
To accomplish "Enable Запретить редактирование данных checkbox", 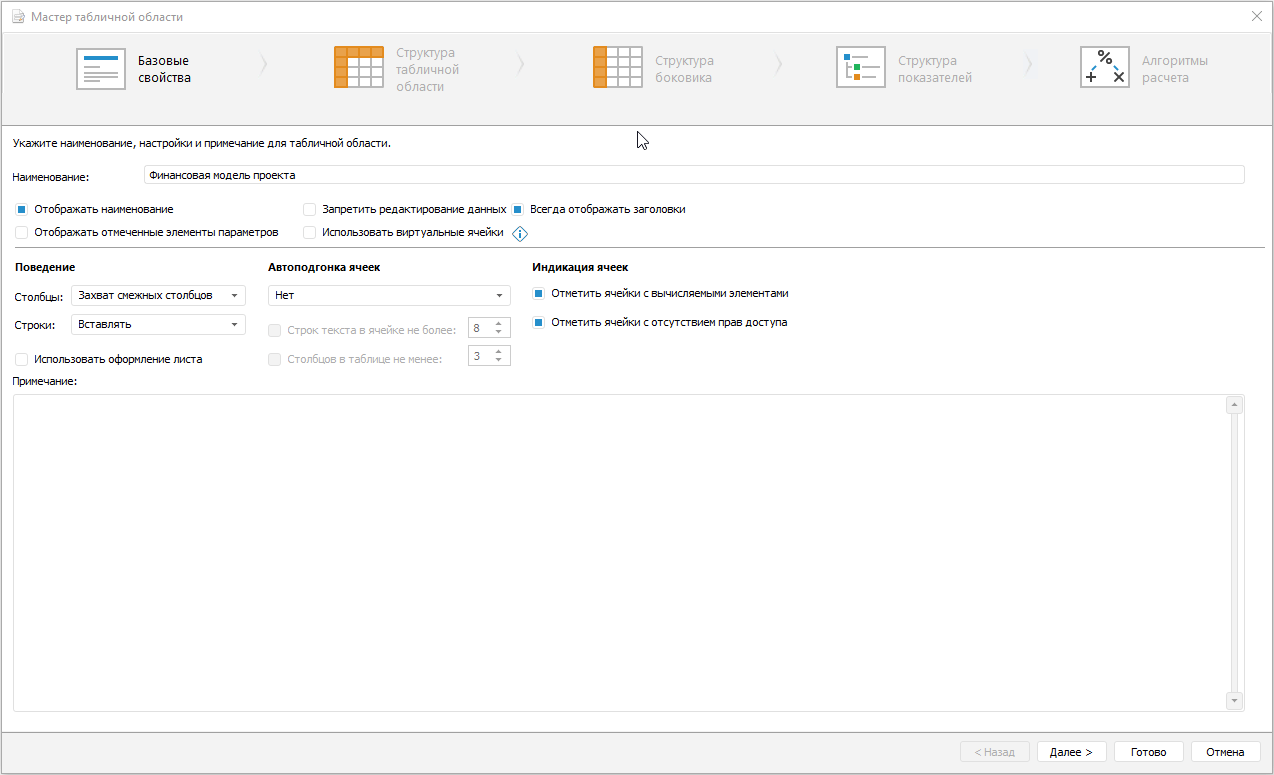I will (x=310, y=210).
